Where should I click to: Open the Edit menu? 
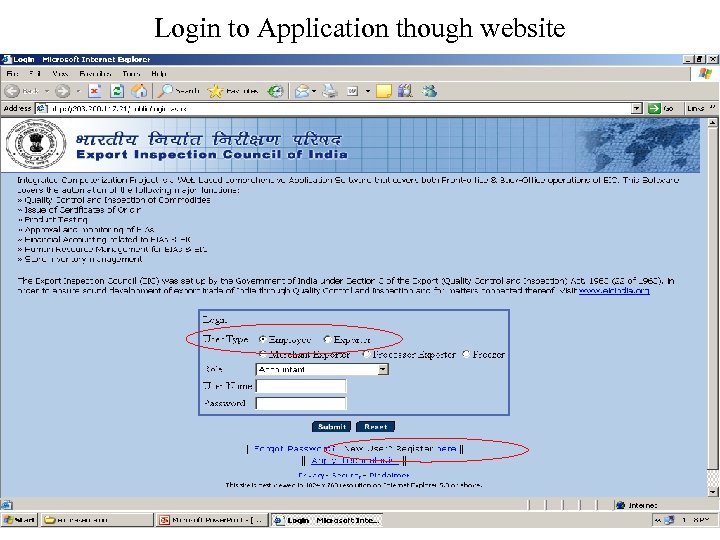tap(35, 73)
